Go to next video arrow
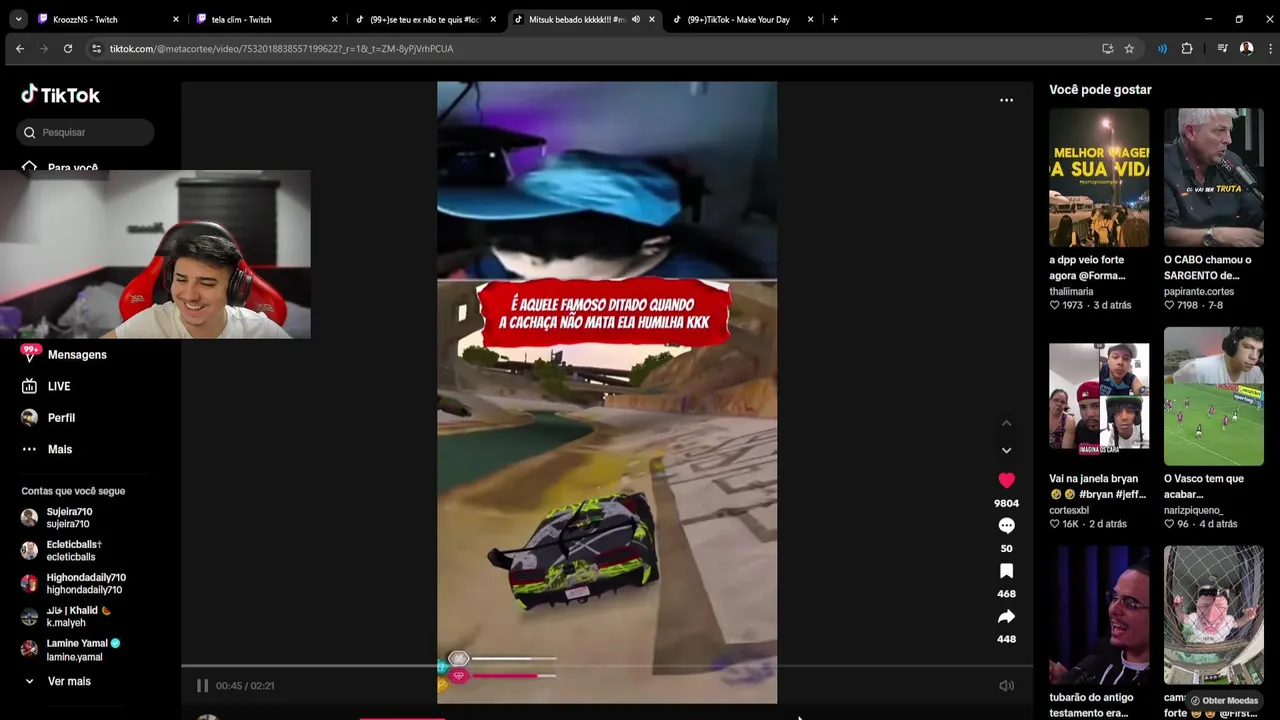The image size is (1280, 720). 1006,450
